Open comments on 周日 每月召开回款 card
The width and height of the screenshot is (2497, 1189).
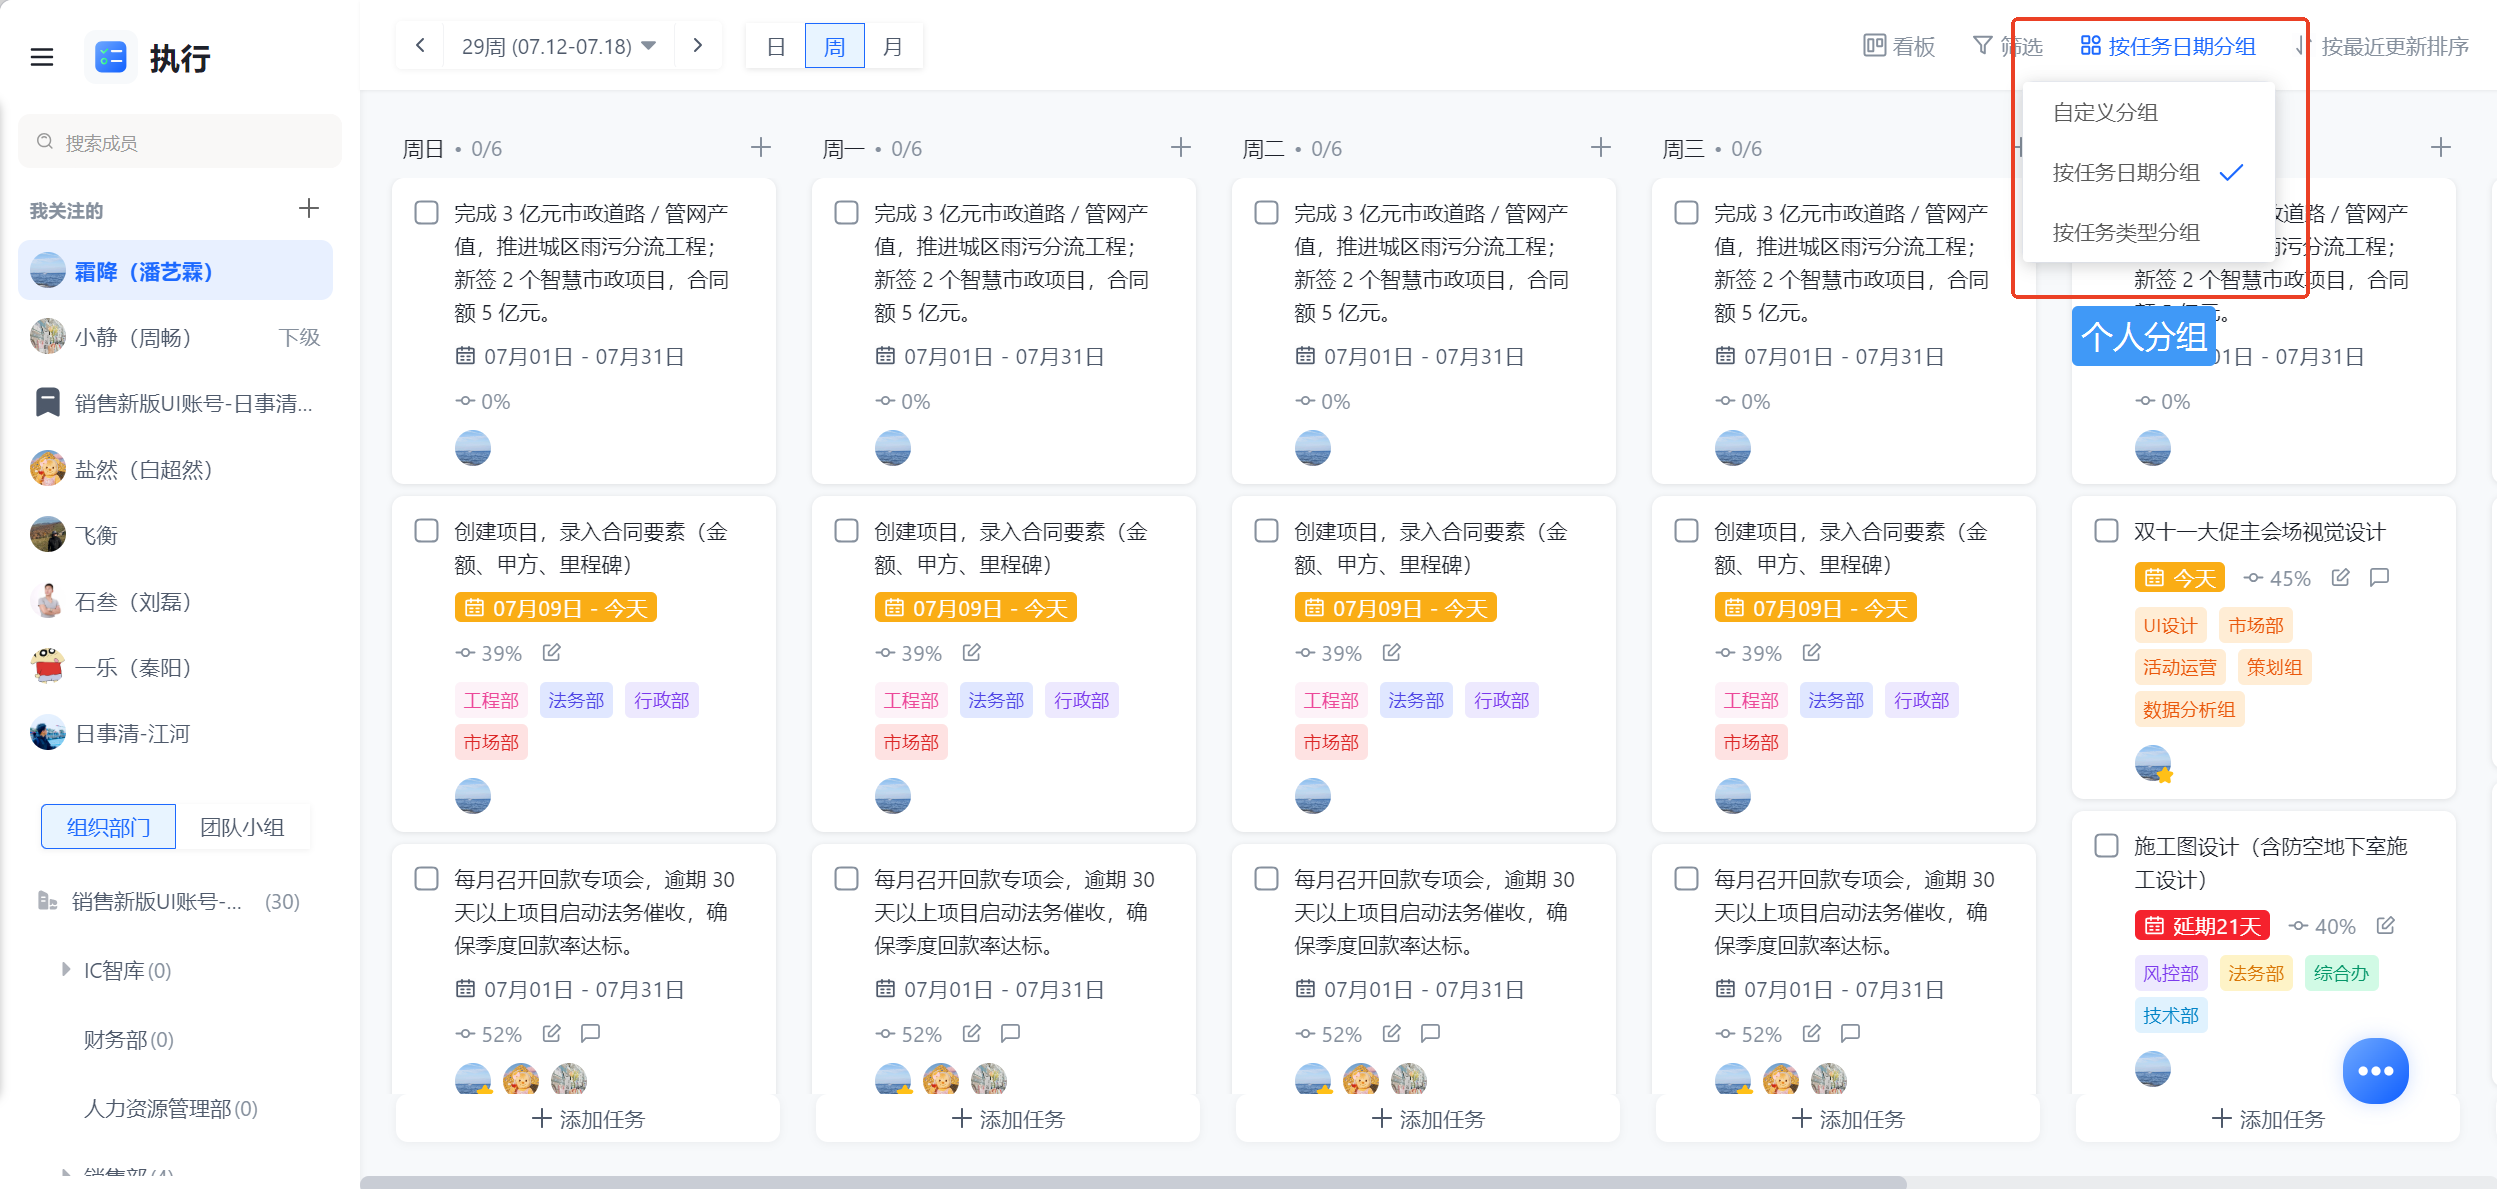tap(591, 1033)
